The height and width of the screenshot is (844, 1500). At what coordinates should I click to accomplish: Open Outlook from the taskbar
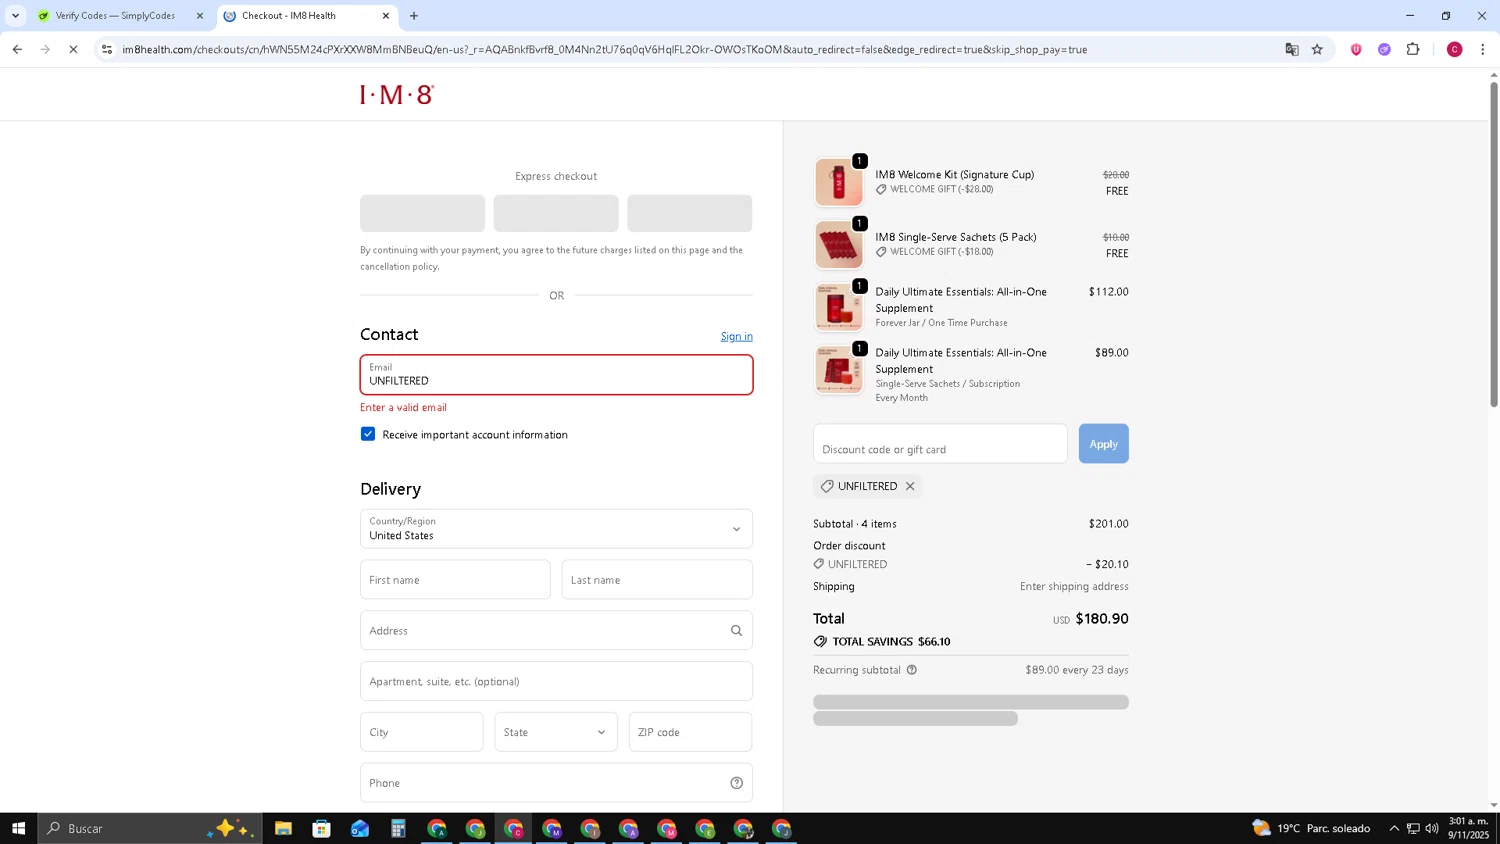(360, 828)
